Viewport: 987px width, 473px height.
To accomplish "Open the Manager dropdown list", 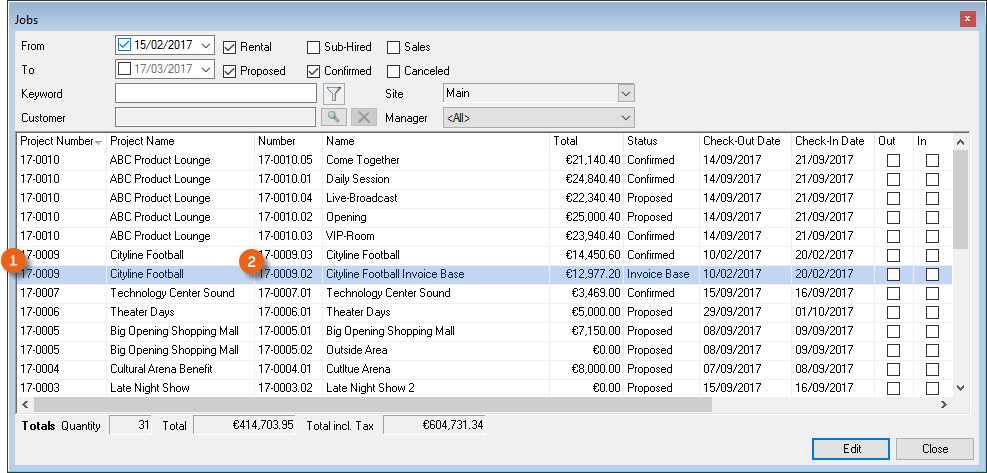I will click(x=626, y=118).
